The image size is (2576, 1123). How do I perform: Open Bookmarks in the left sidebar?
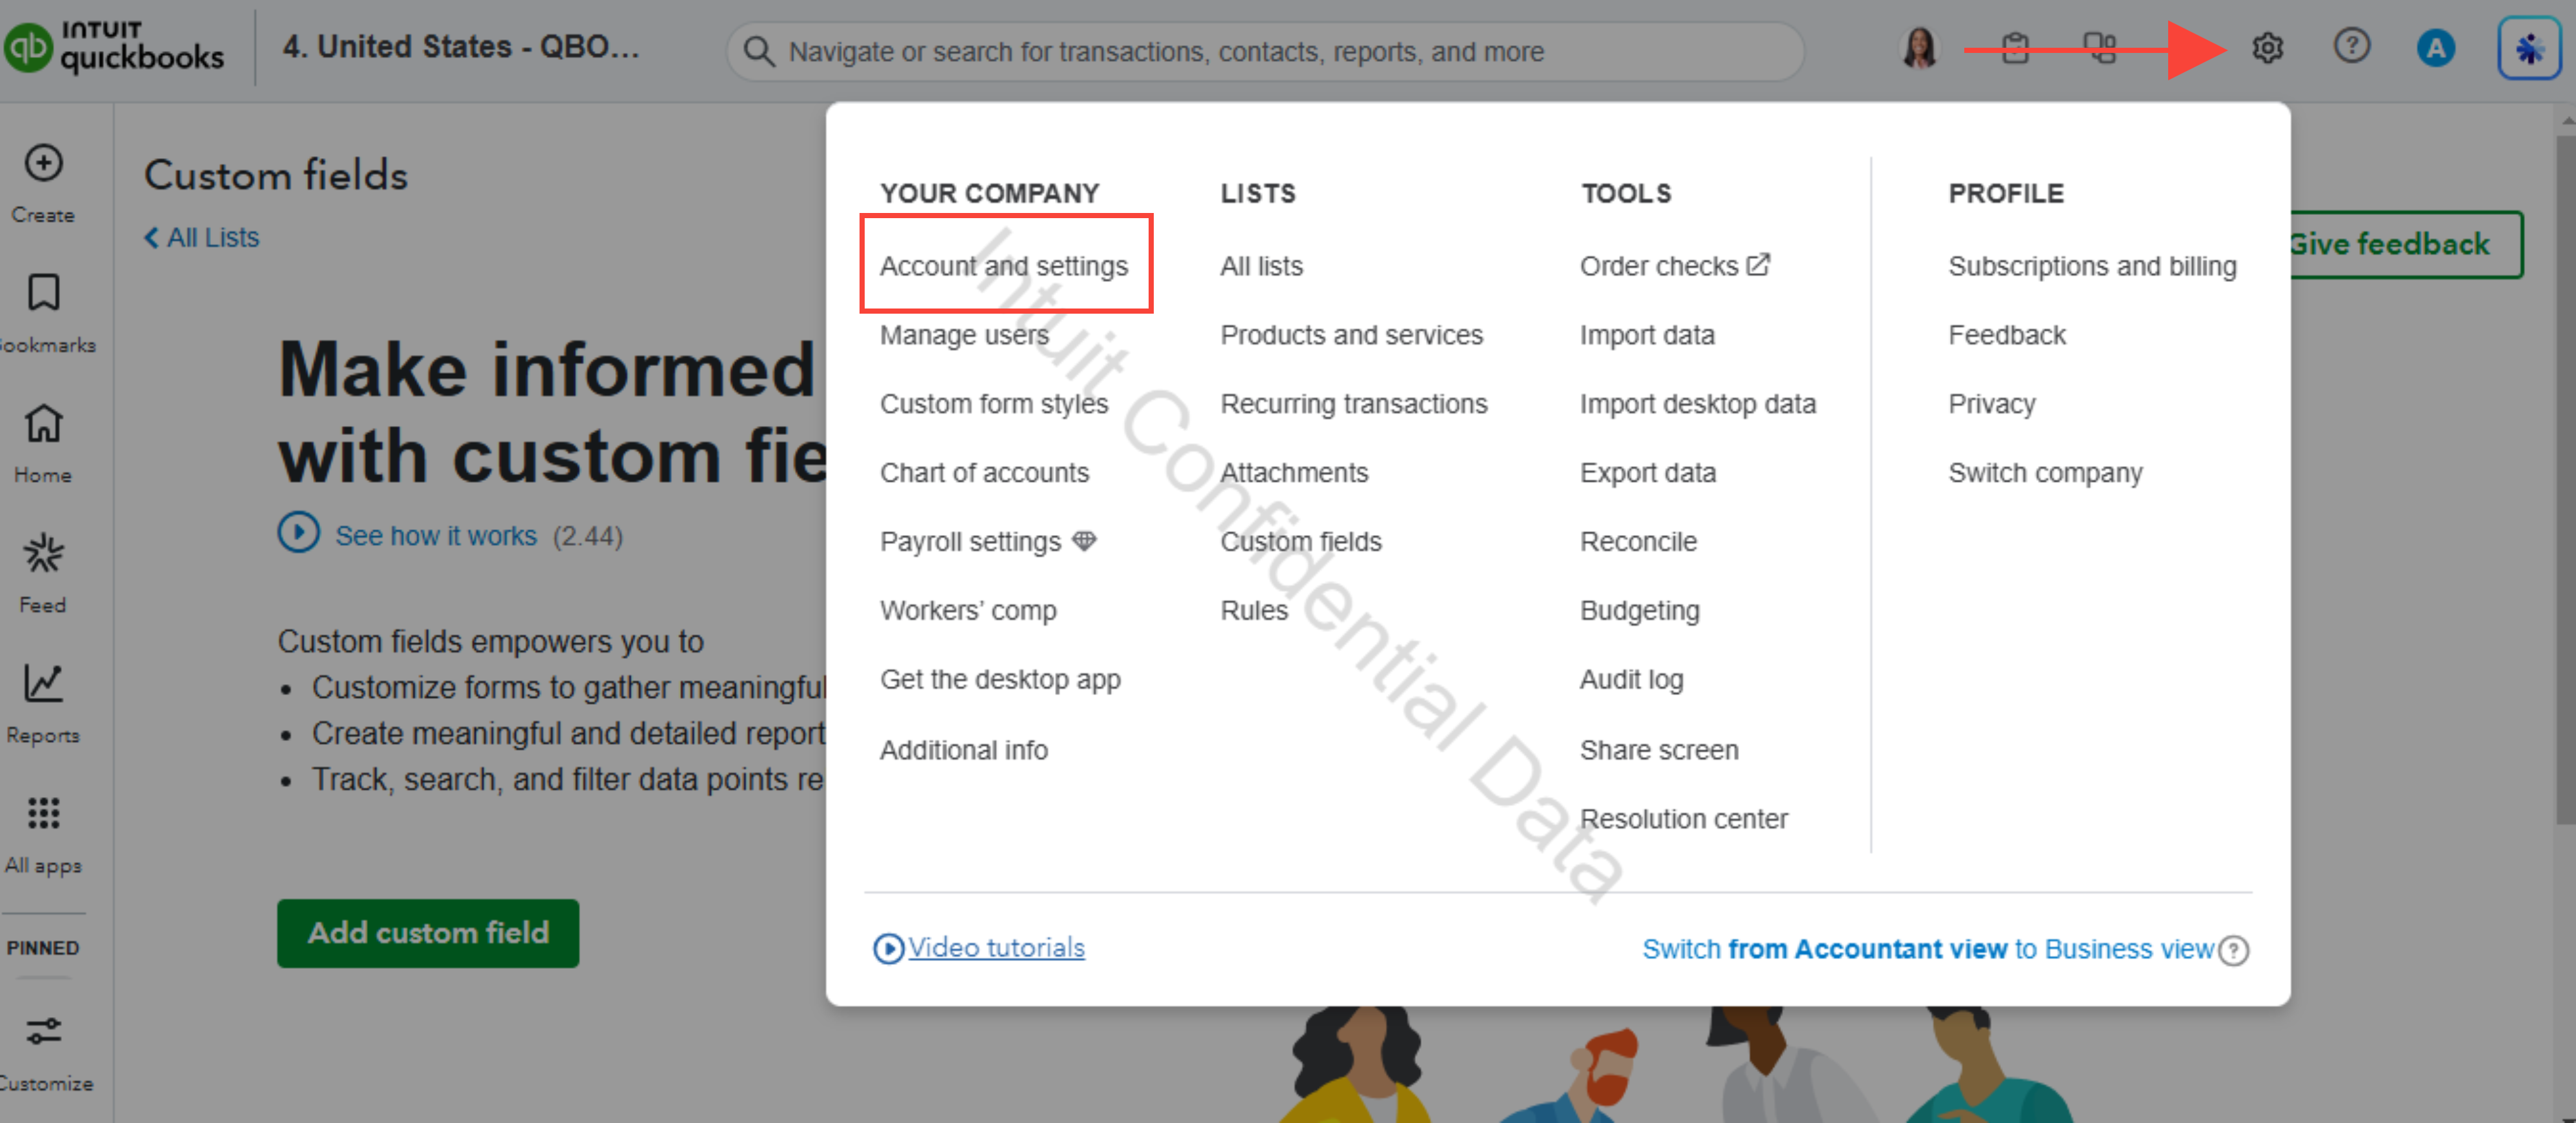pos(43,294)
